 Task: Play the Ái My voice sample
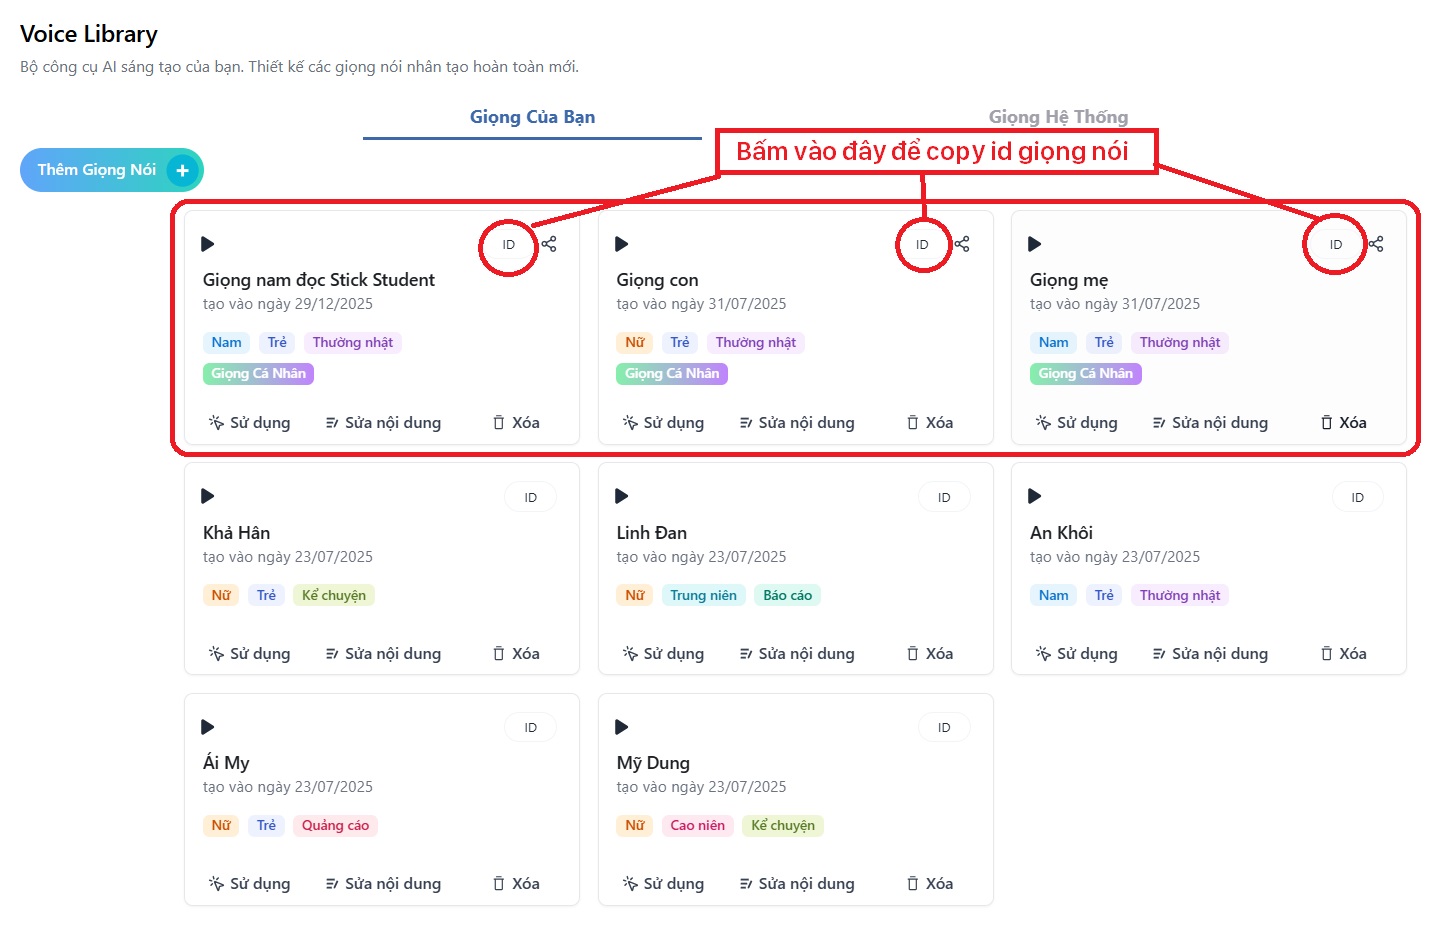[208, 727]
